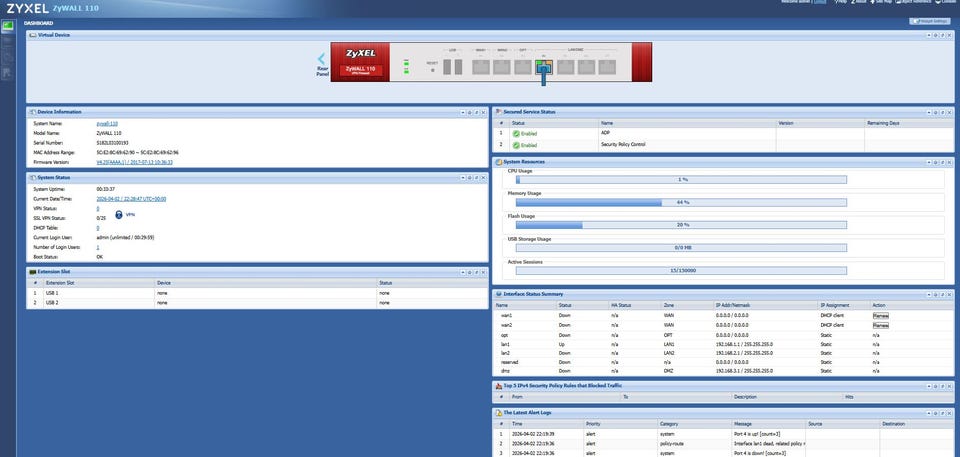
Task: Click the Flash Usage progress bar
Action: coord(681,225)
